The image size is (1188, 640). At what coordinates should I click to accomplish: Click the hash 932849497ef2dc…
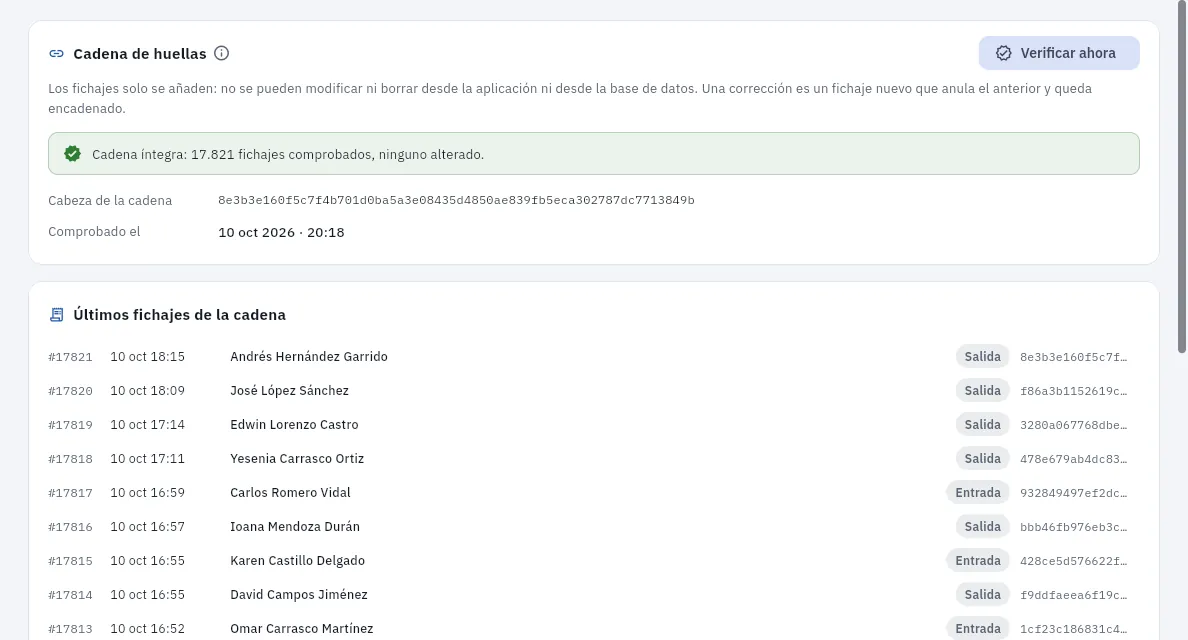click(1074, 493)
